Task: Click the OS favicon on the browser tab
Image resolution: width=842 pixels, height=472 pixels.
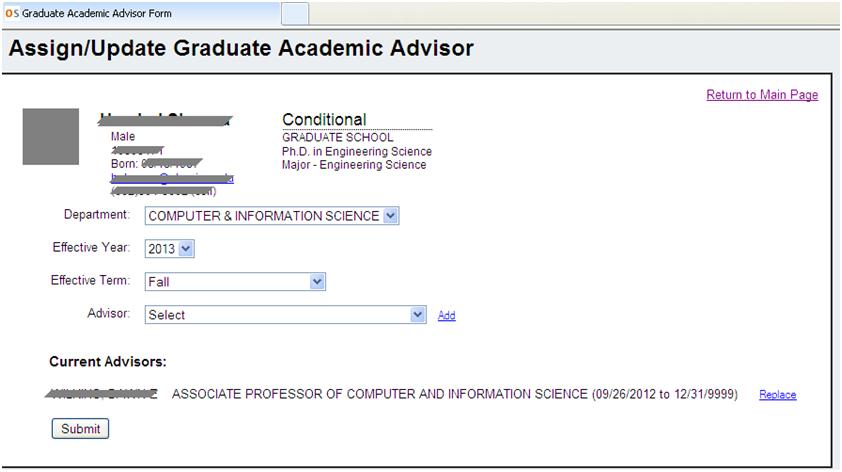Action: pos(12,13)
